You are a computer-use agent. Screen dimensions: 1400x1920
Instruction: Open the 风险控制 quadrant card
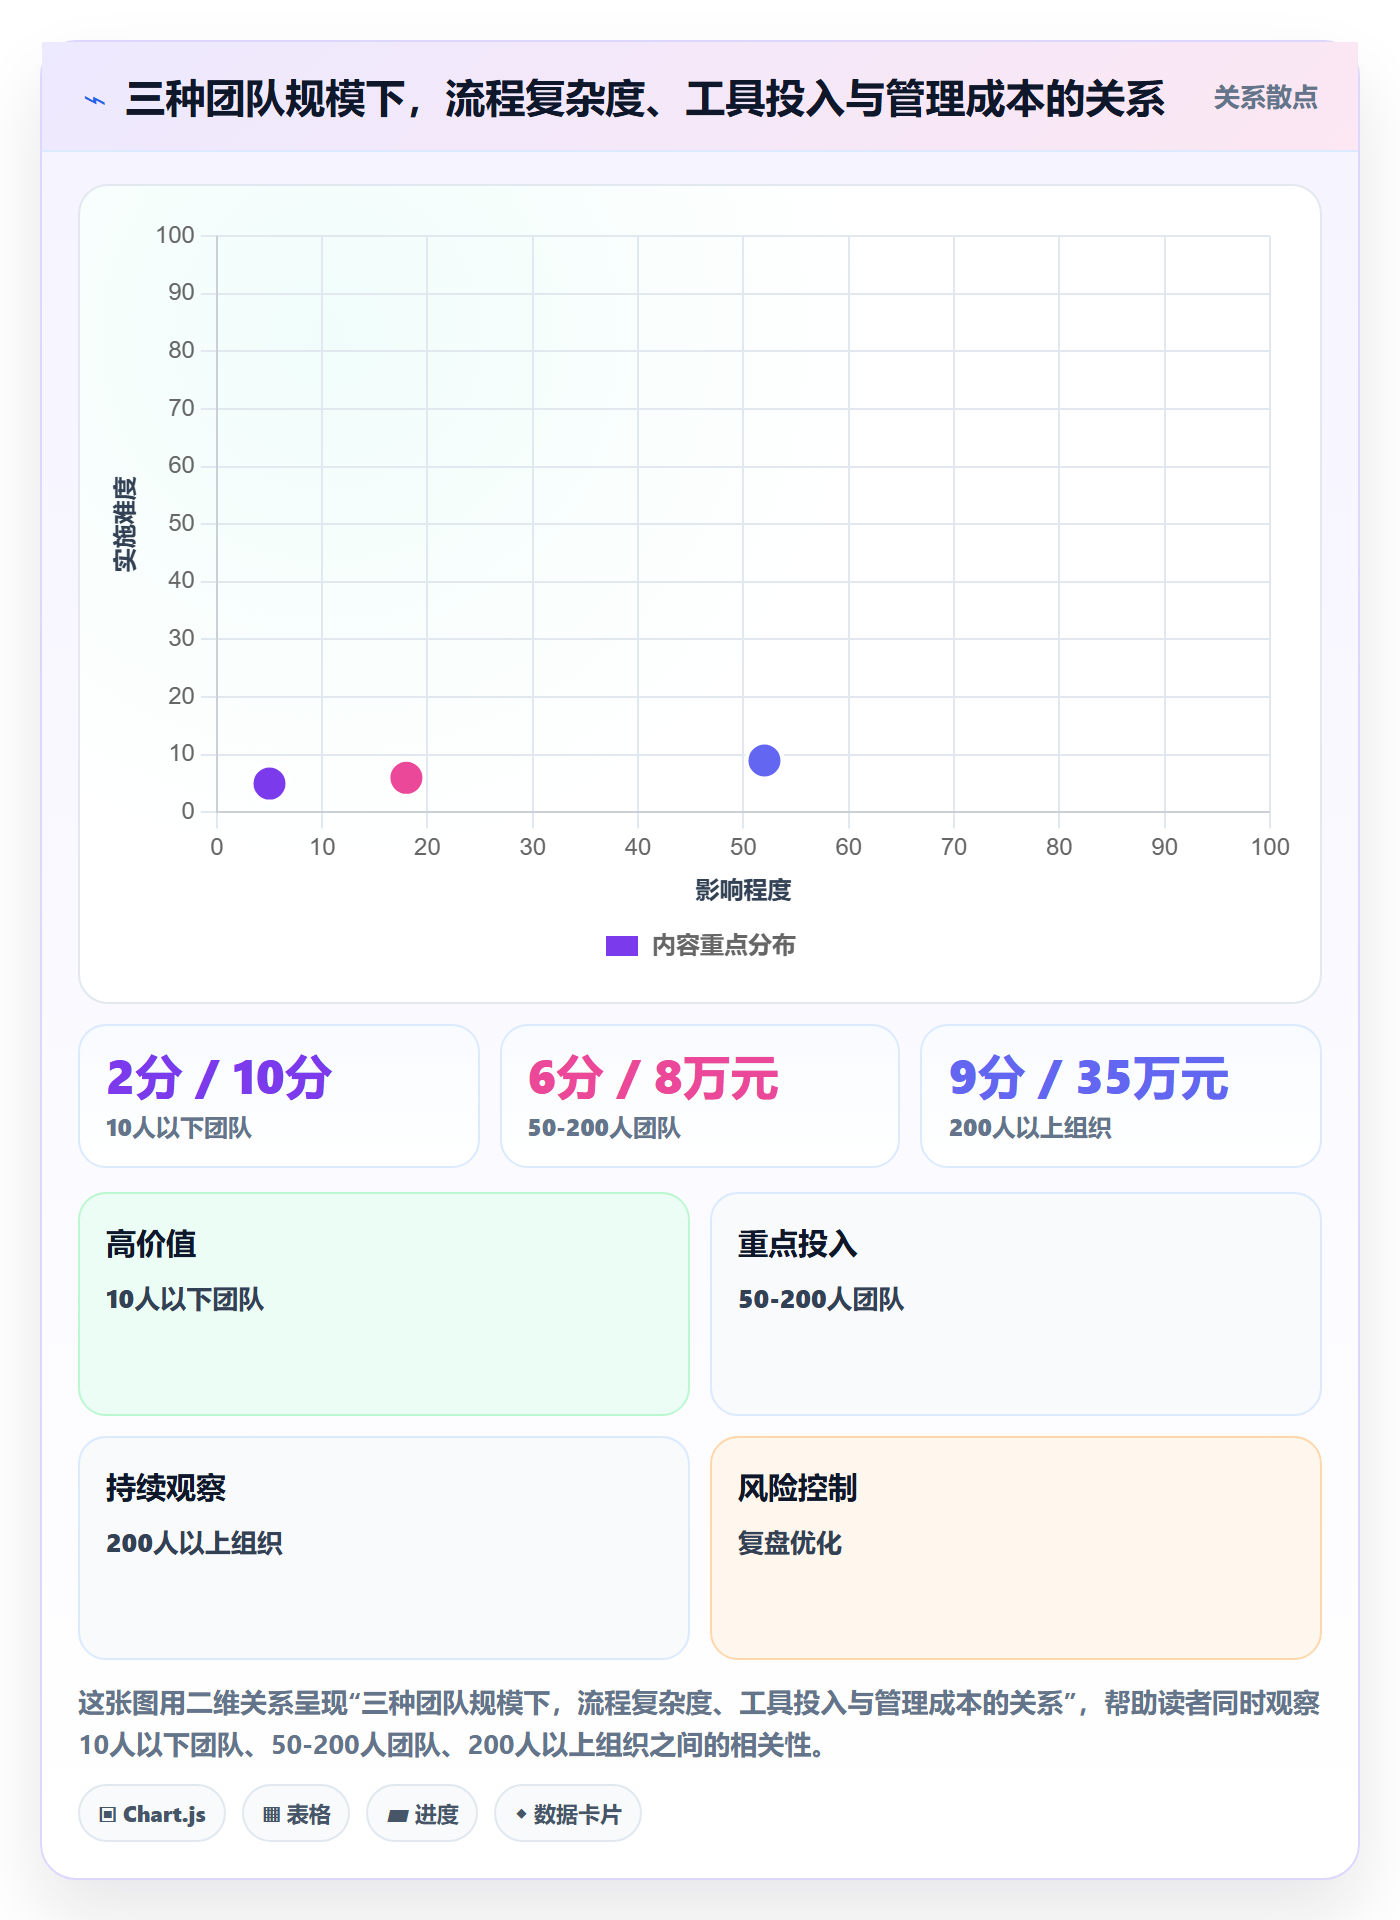click(1016, 1548)
